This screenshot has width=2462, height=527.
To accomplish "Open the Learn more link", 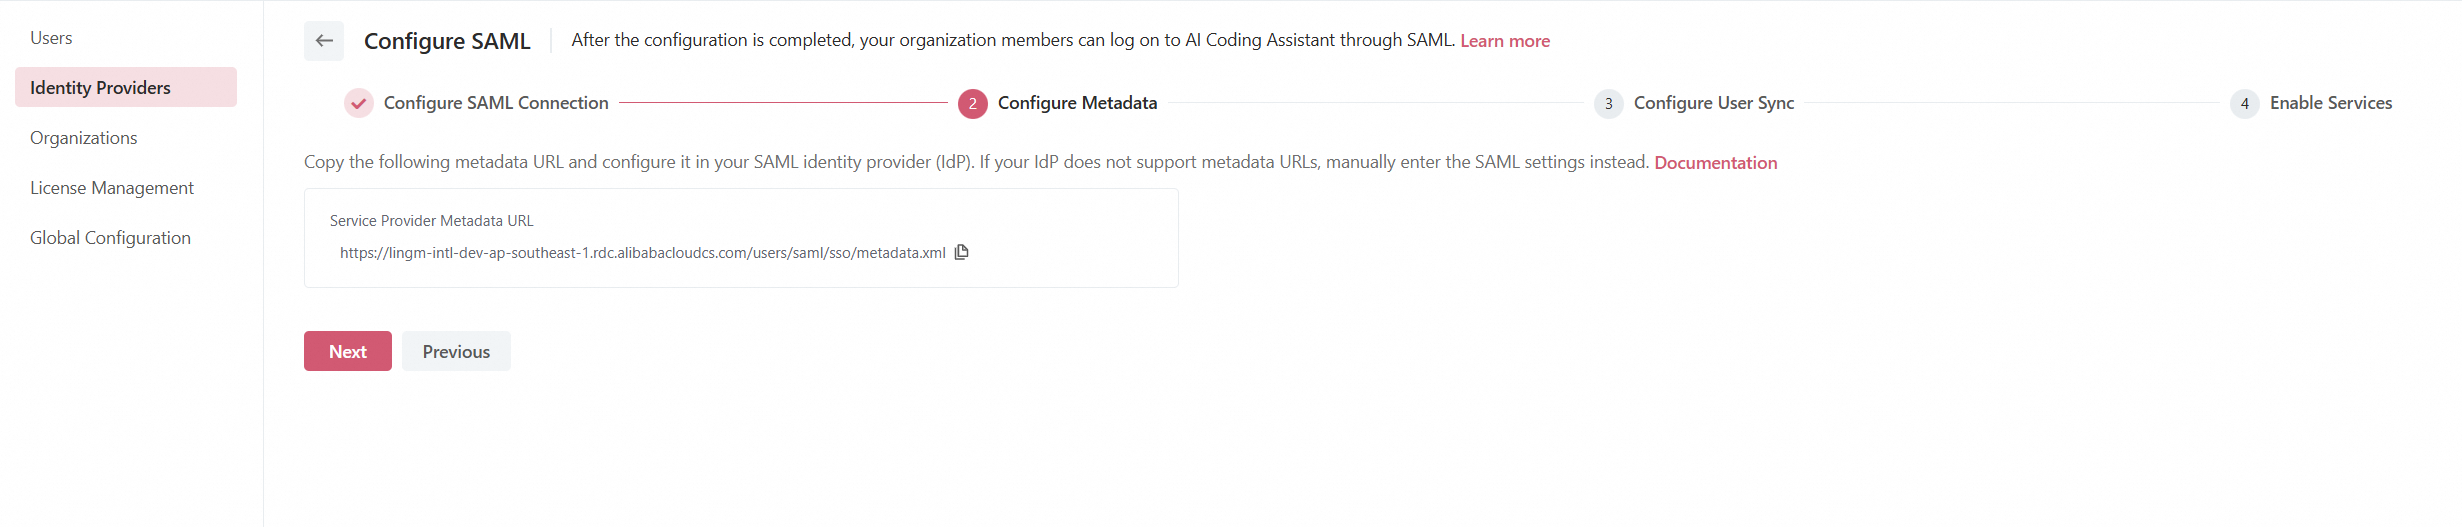I will (1504, 41).
